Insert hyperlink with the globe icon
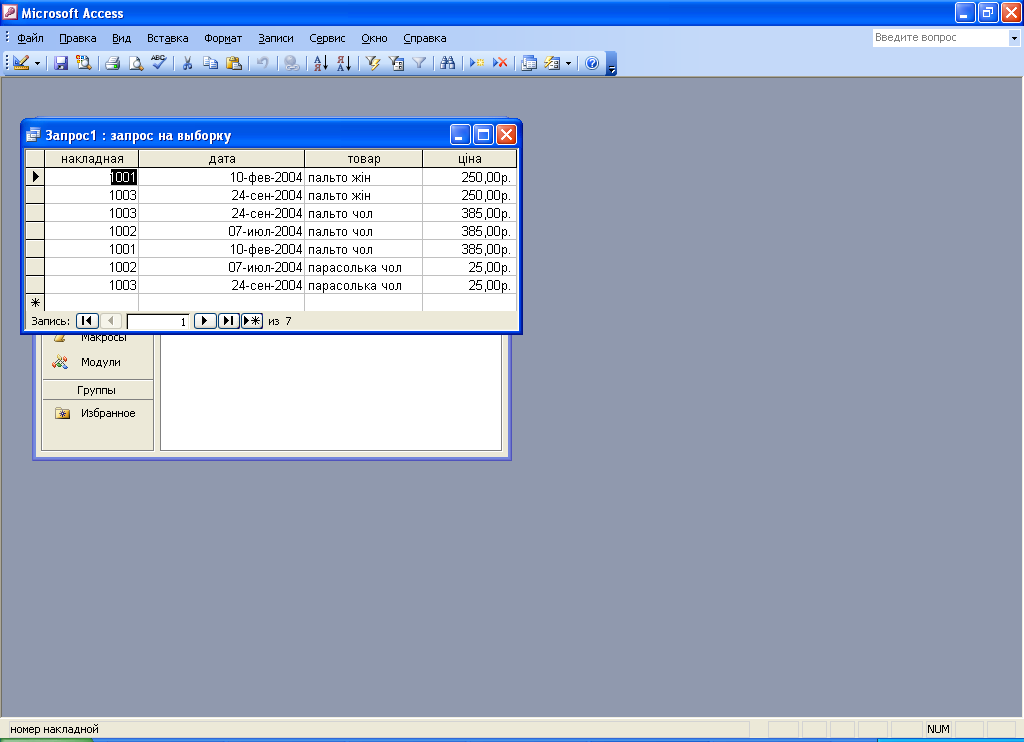This screenshot has width=1024, height=742. [292, 63]
